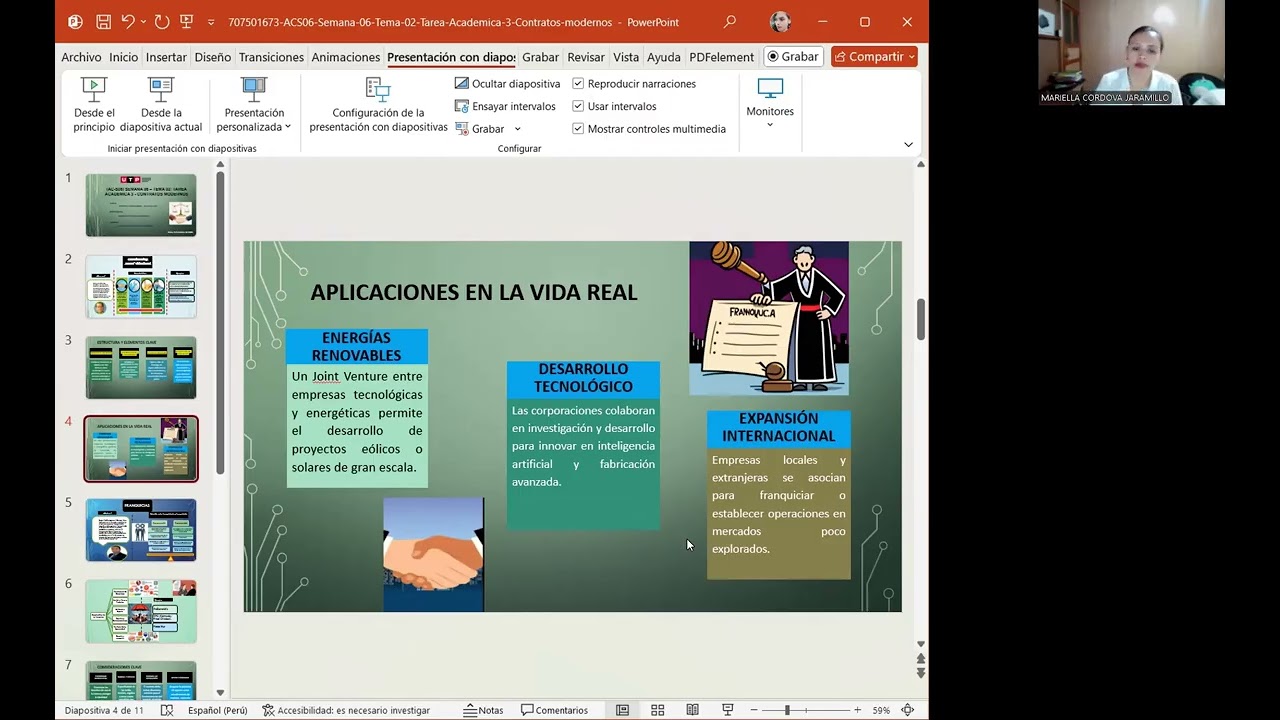The image size is (1280, 720).
Task: Click the spell check icon in status bar
Action: click(167, 710)
